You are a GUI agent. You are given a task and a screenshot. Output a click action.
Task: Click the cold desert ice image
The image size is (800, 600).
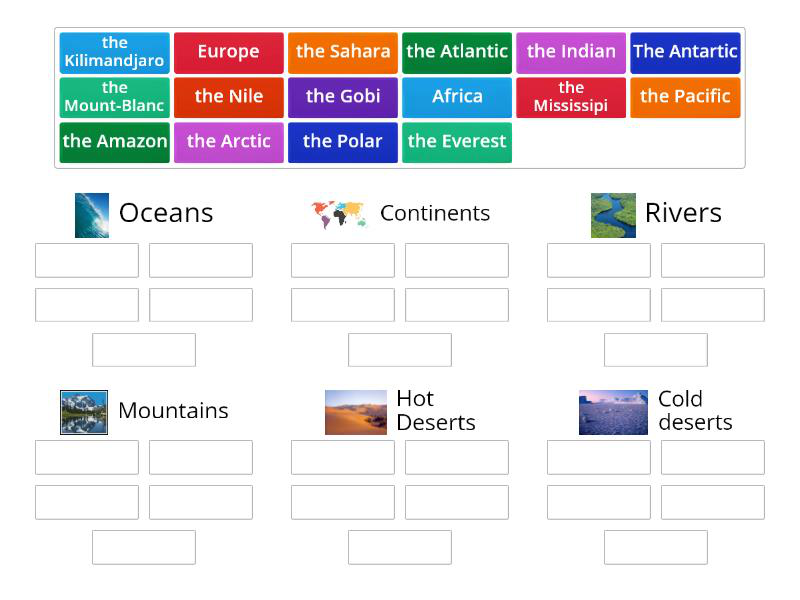pos(613,412)
